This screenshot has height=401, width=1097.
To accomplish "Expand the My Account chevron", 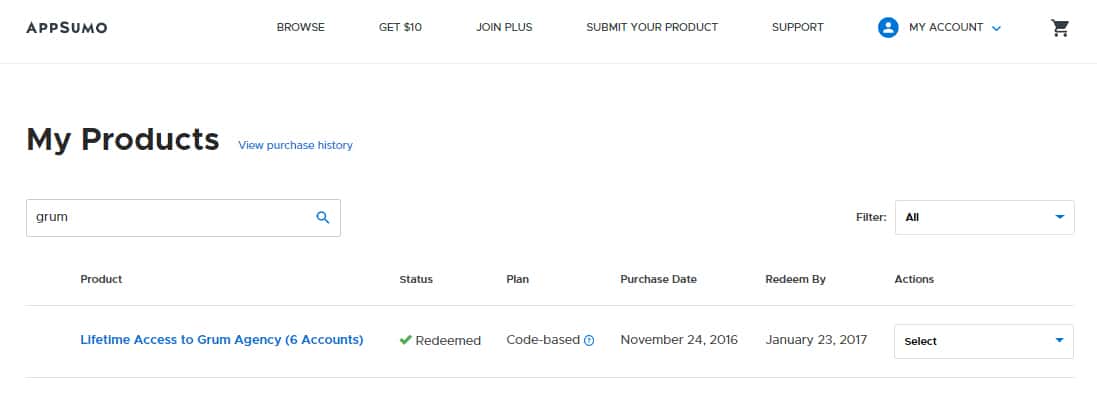I will pos(997,29).
